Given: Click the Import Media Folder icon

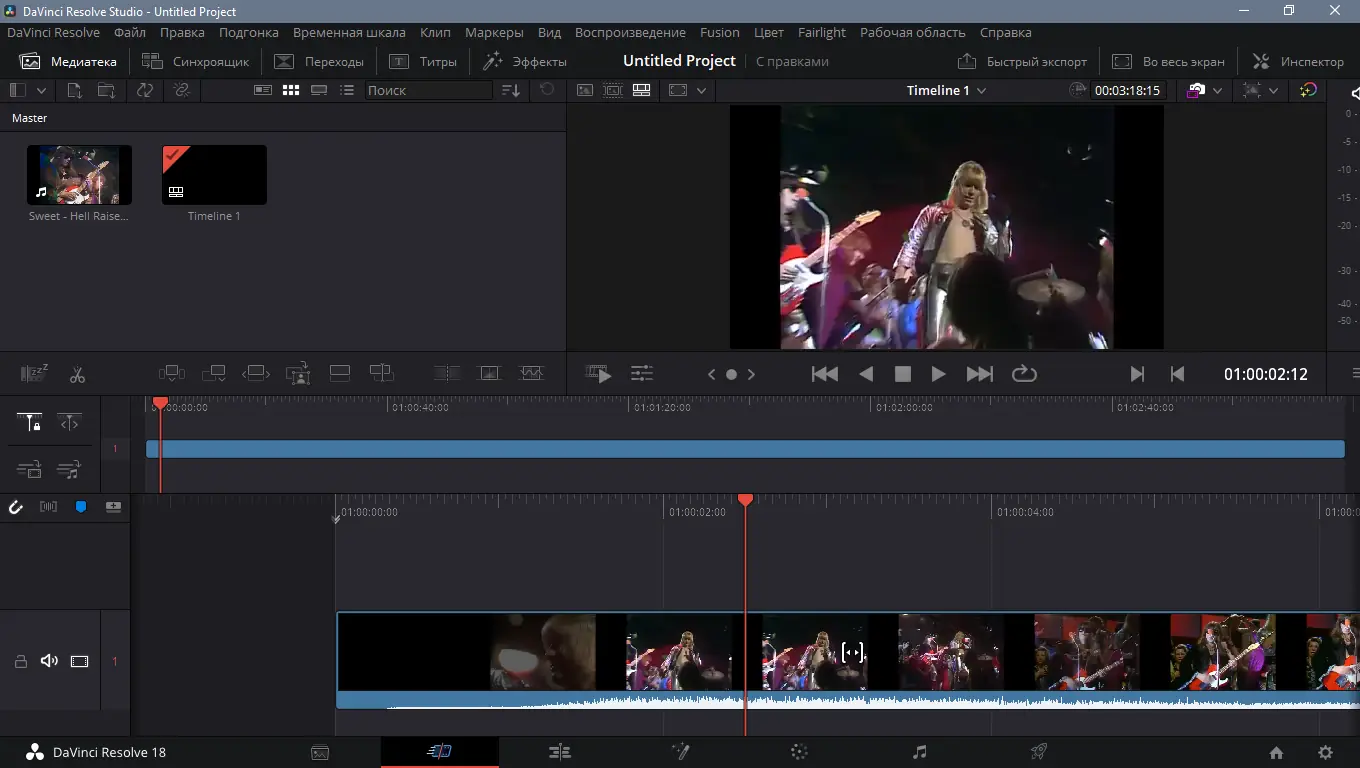Looking at the screenshot, I should pyautogui.click(x=106, y=90).
